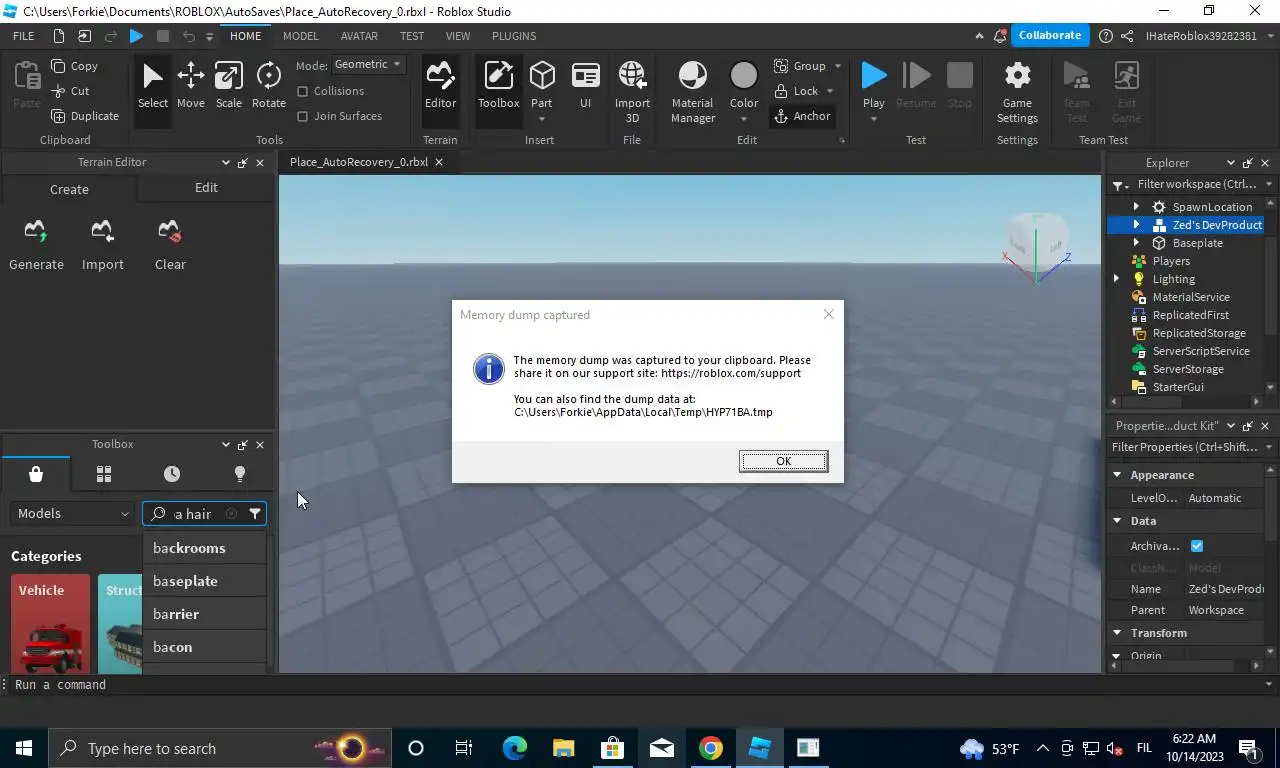The height and width of the screenshot is (768, 1280).
Task: Switch to the MODEL ribbon tab
Action: (300, 36)
